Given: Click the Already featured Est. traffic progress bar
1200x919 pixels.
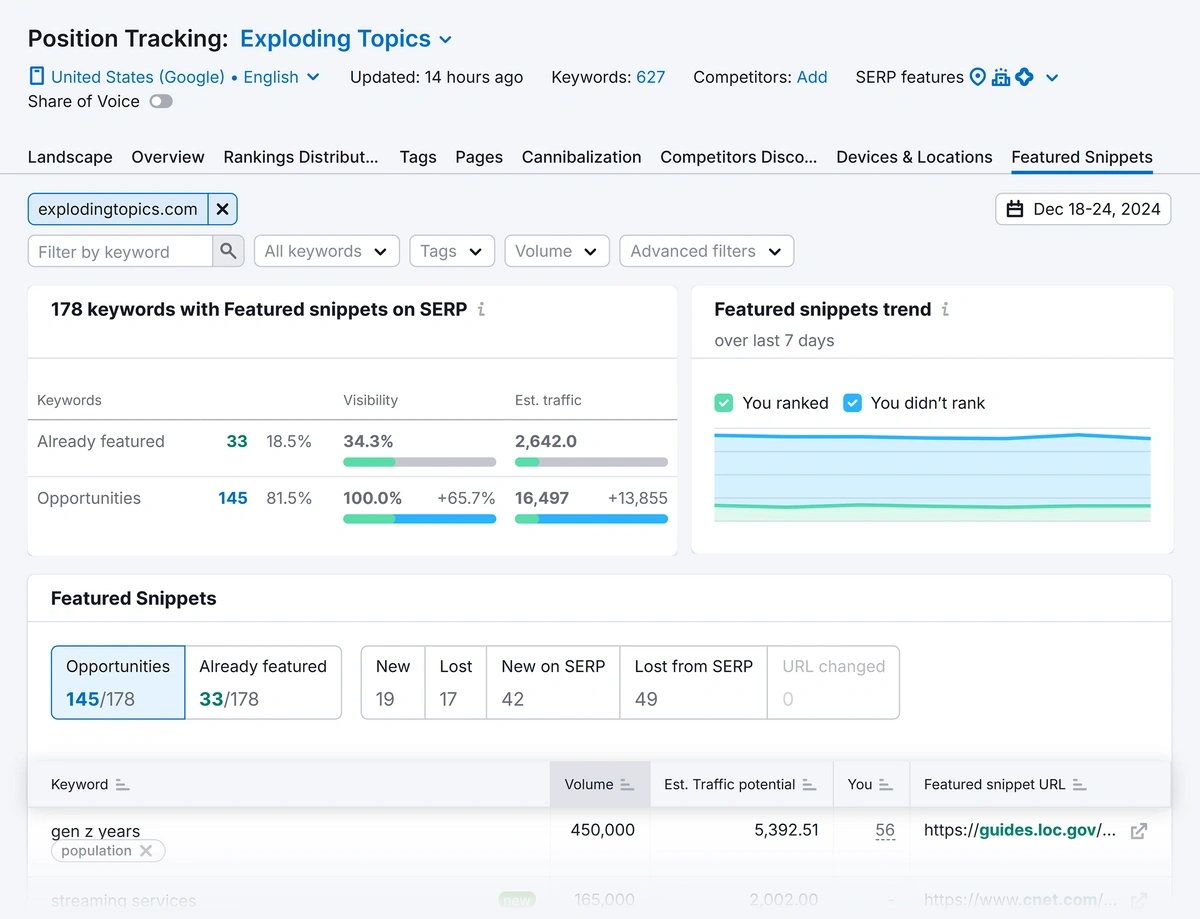Looking at the screenshot, I should click(591, 462).
